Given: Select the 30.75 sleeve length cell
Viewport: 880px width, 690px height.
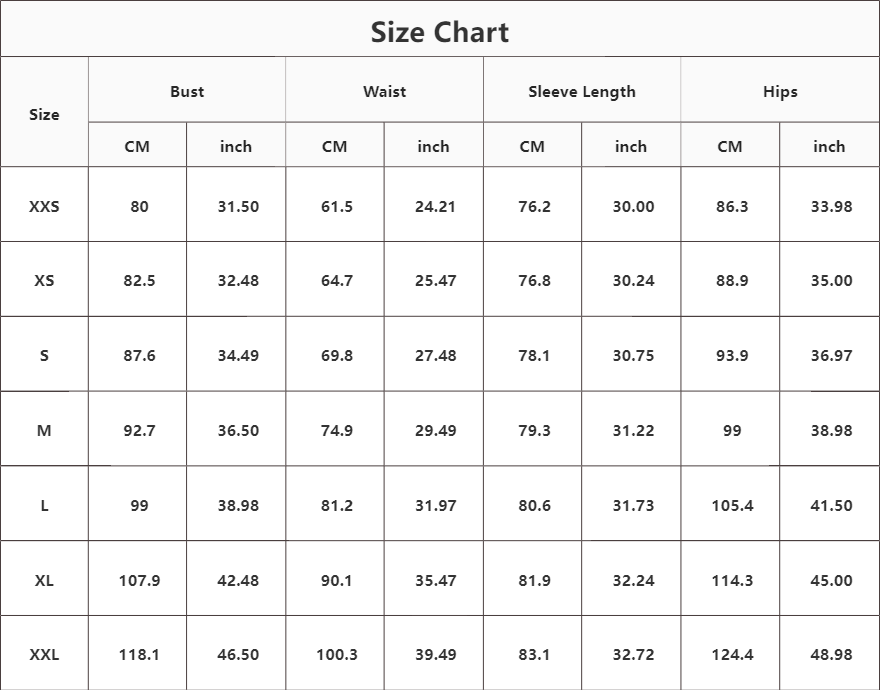Looking at the screenshot, I should coord(633,356).
